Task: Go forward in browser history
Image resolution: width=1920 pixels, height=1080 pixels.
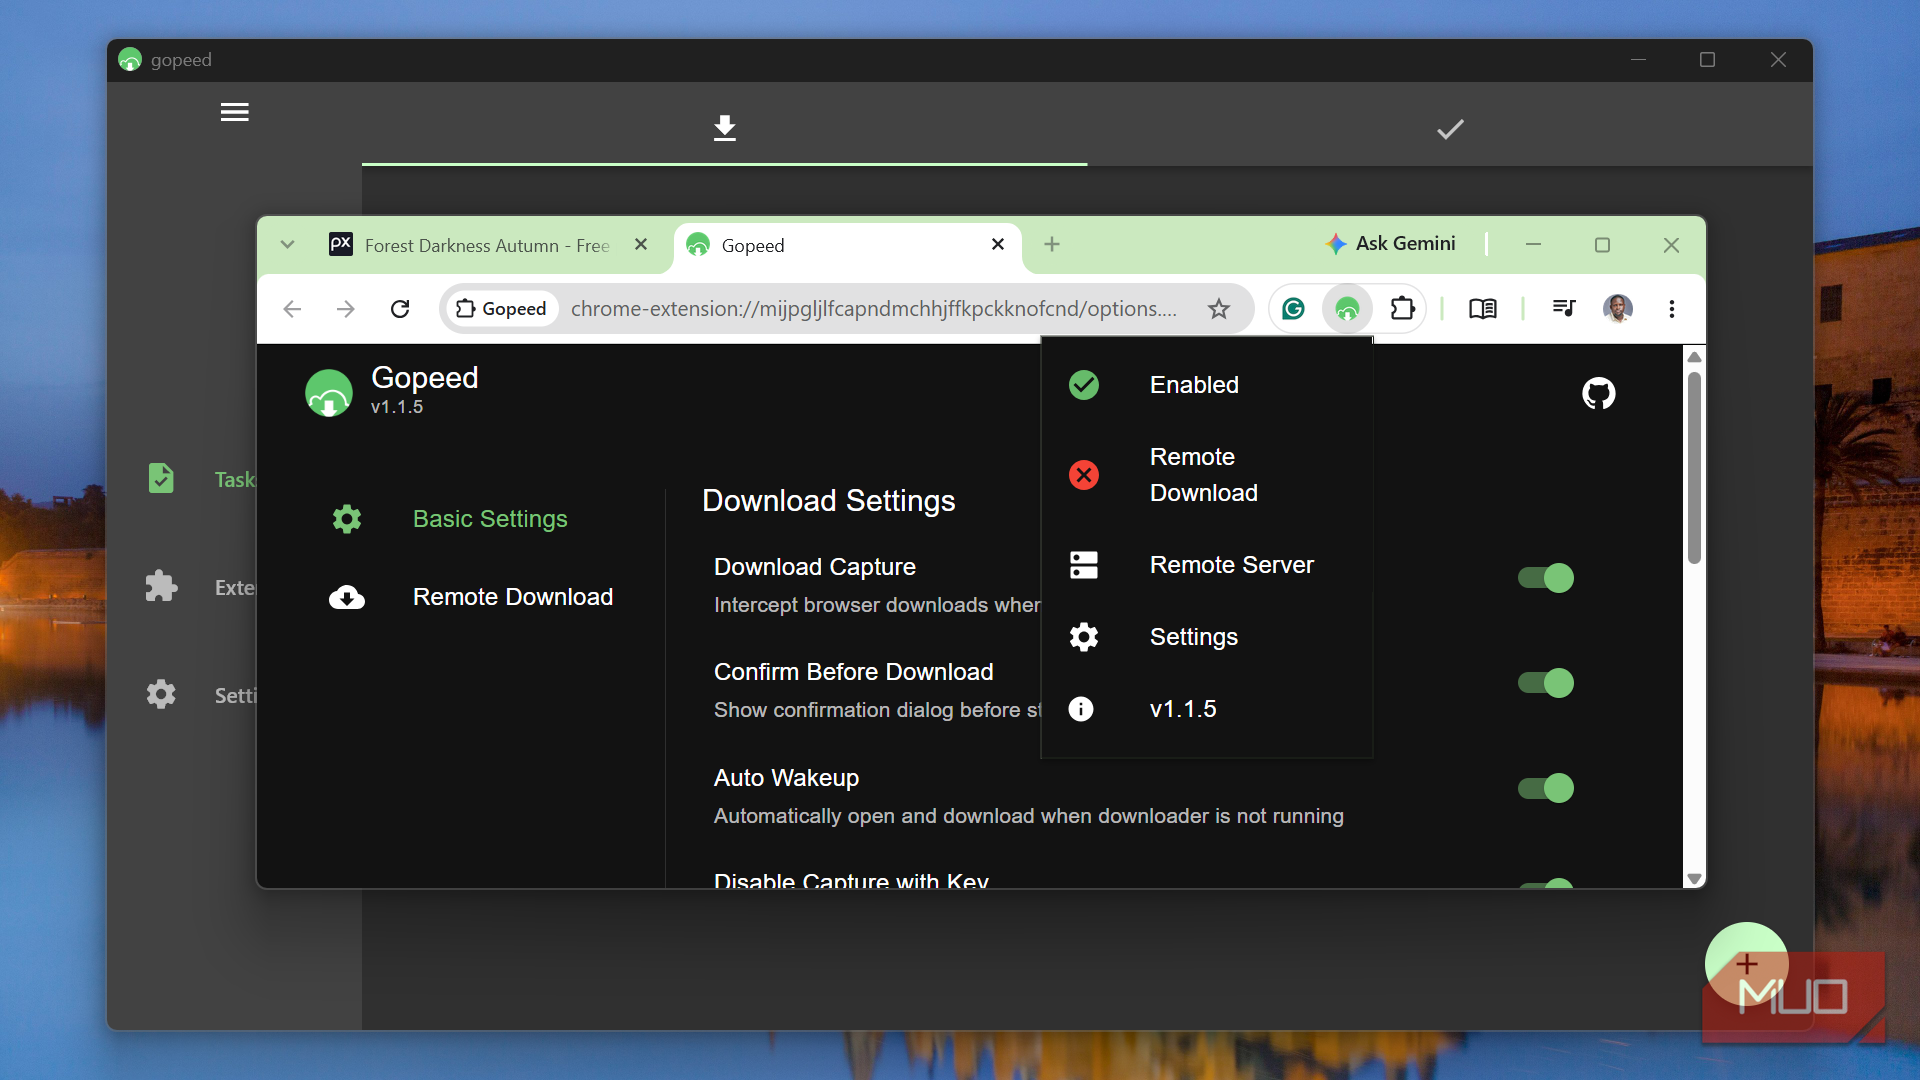Action: 346,309
